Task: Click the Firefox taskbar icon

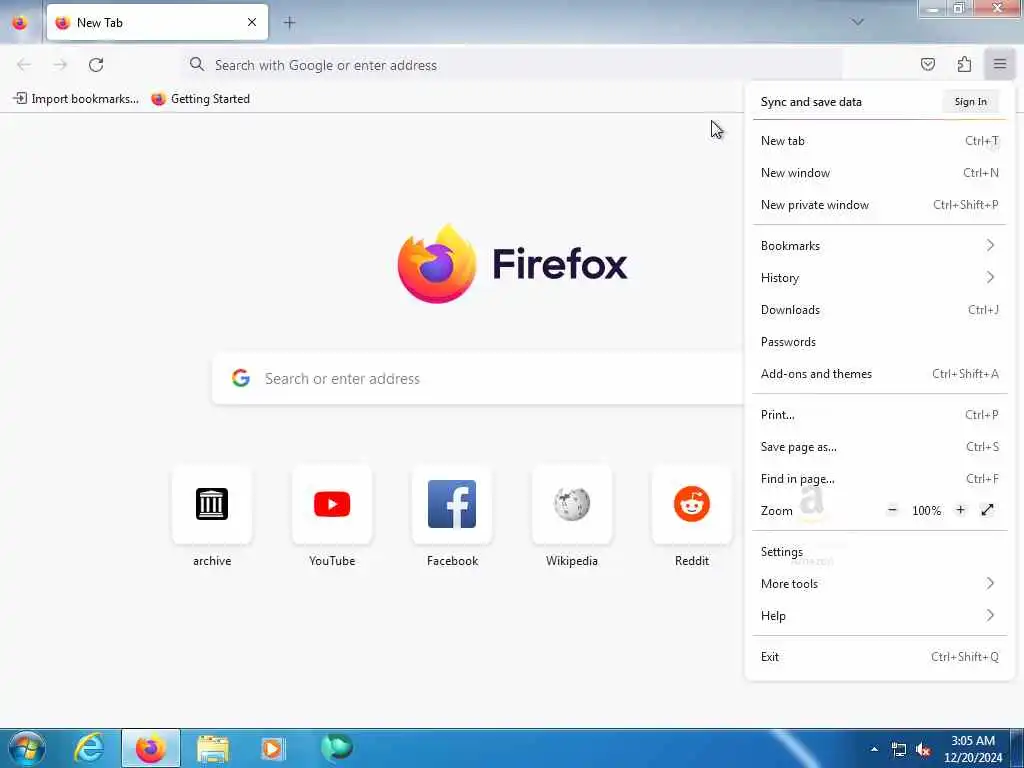Action: coord(151,748)
